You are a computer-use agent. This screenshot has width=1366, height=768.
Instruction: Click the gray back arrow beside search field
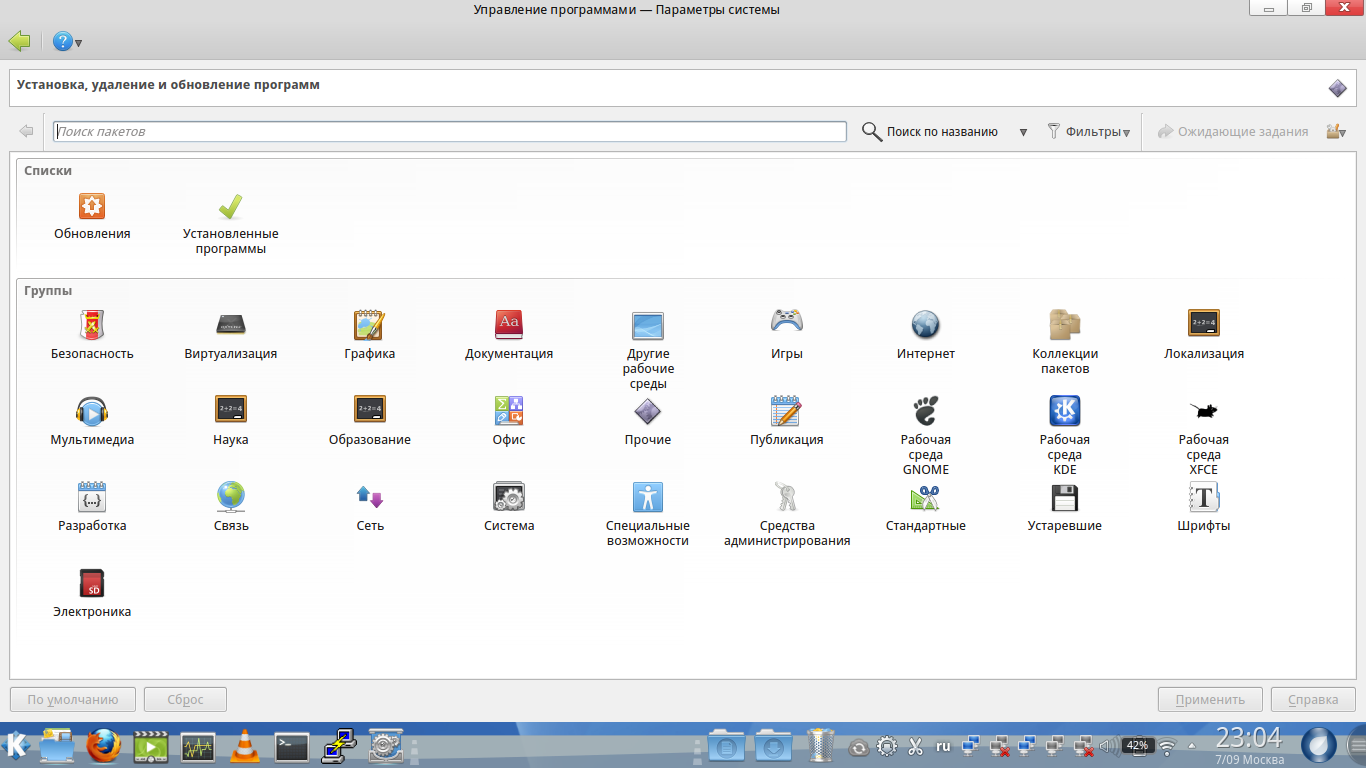coord(26,132)
